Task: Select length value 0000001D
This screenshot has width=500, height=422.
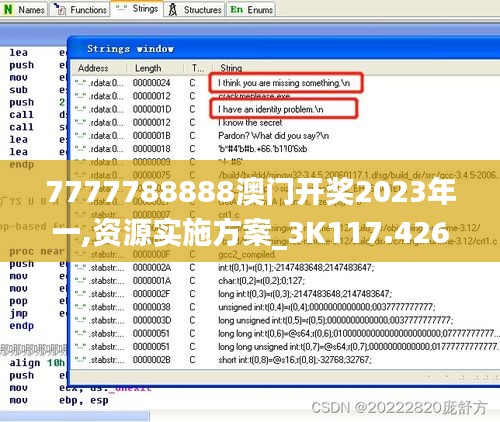Action: pos(152,109)
